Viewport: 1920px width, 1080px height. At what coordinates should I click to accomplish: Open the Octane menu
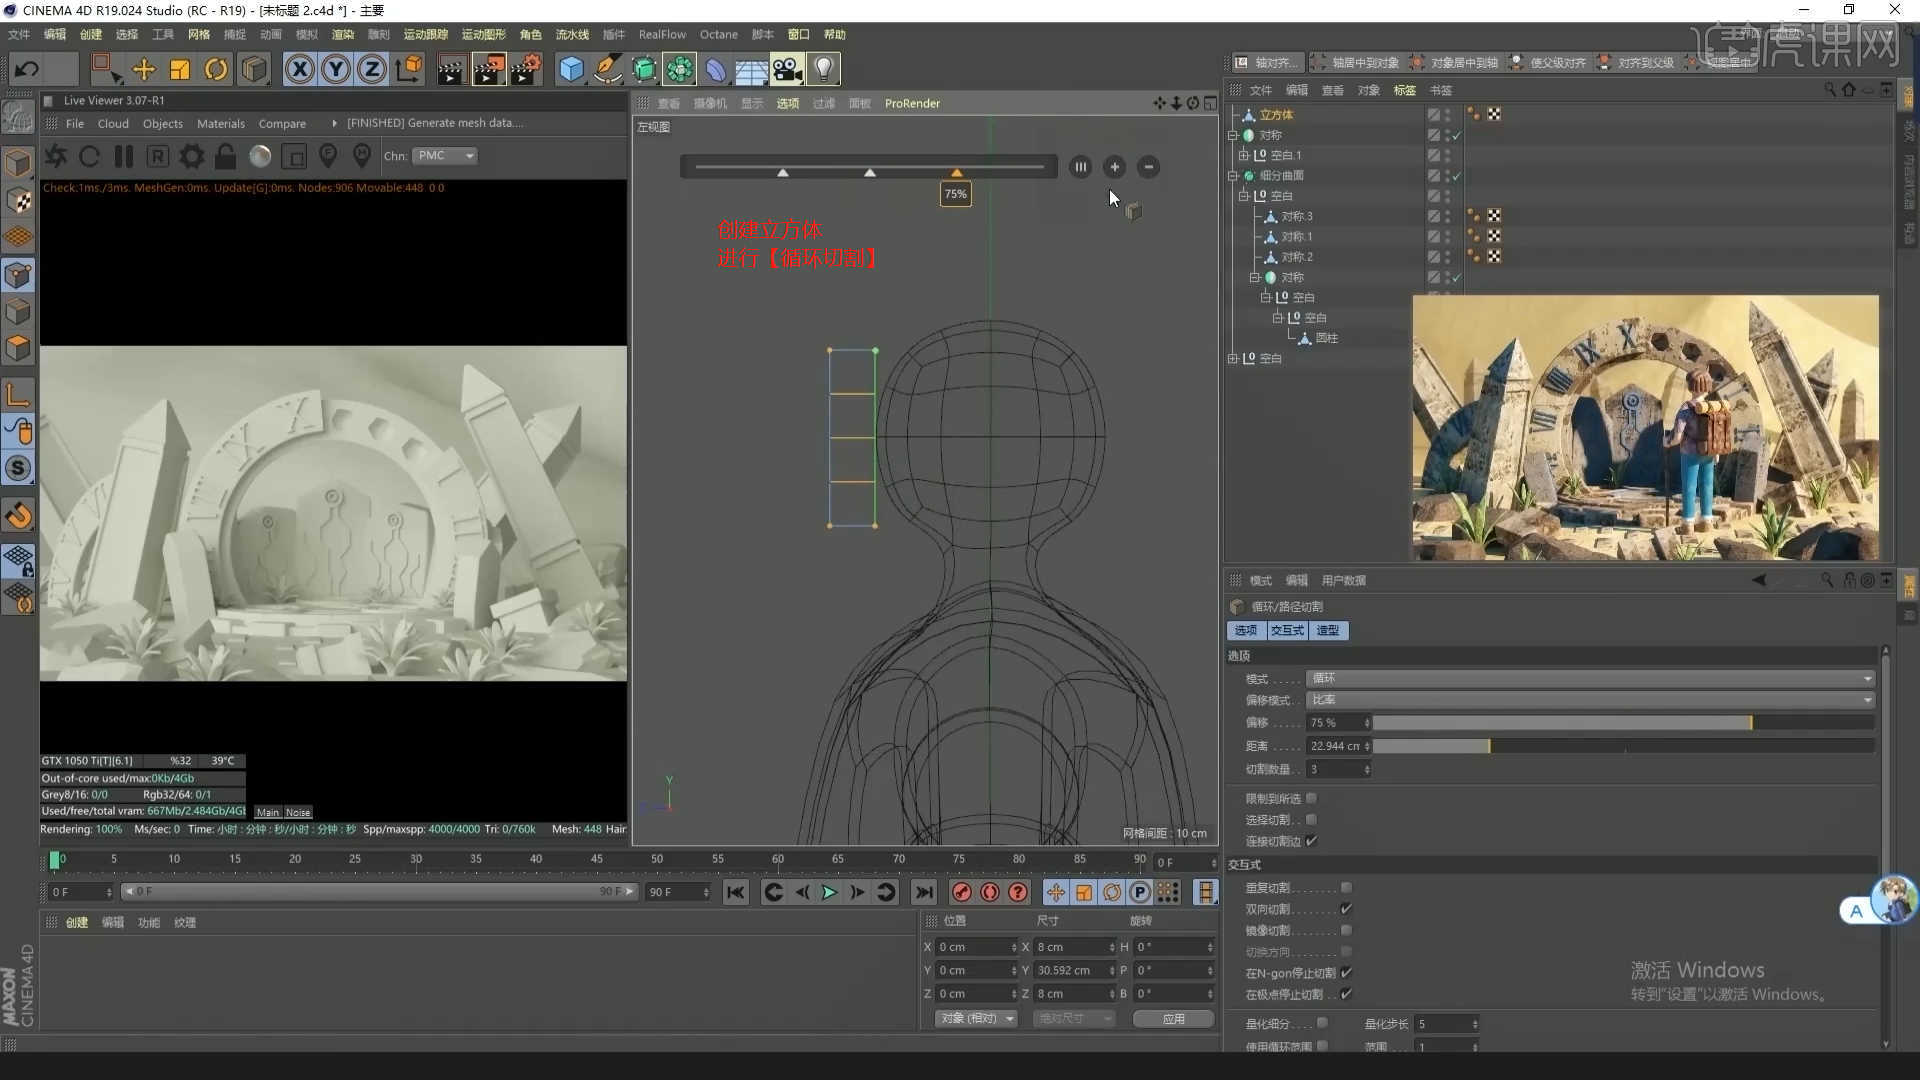(x=718, y=34)
